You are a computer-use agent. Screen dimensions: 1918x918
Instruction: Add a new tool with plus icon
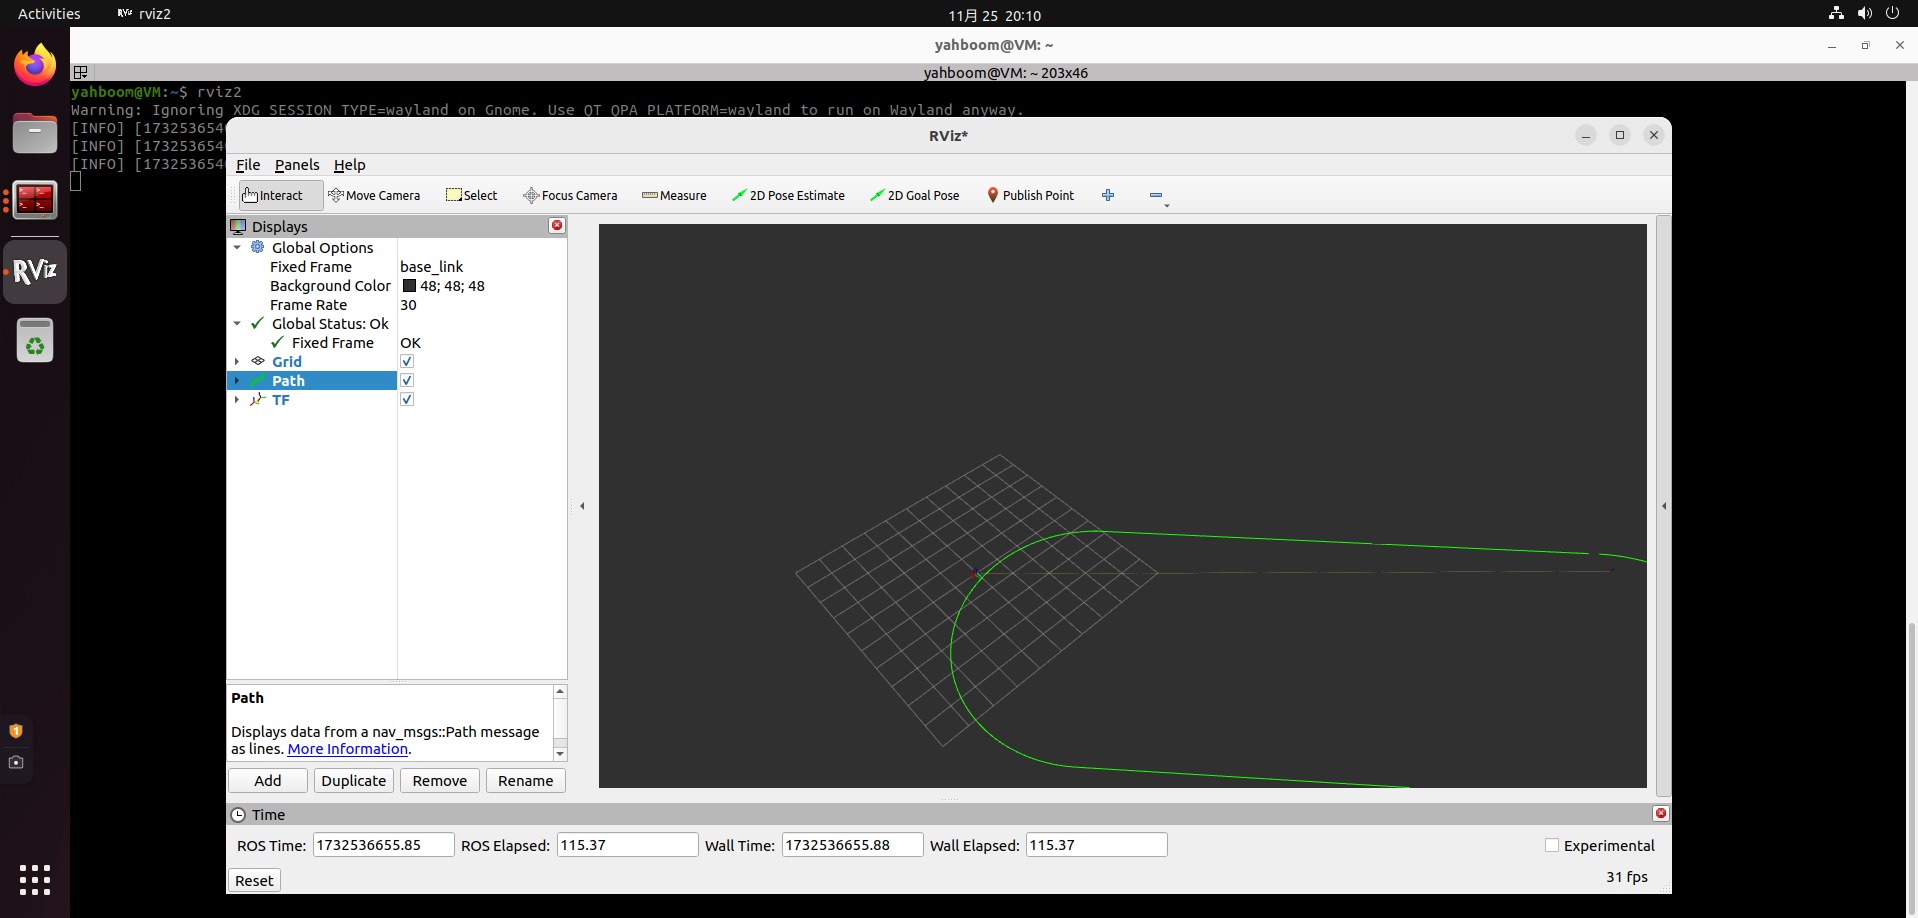pyautogui.click(x=1108, y=195)
